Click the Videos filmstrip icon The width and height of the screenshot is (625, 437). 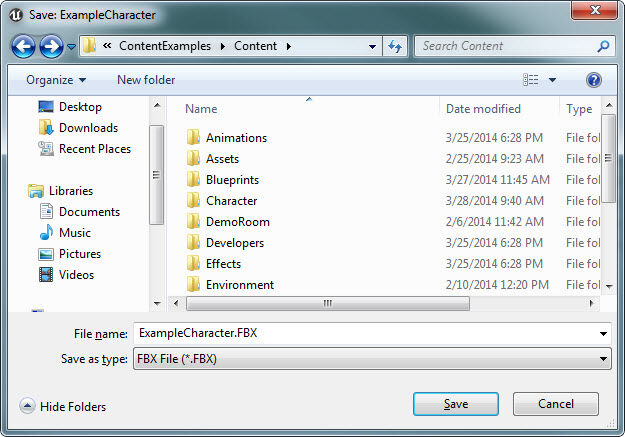click(46, 275)
